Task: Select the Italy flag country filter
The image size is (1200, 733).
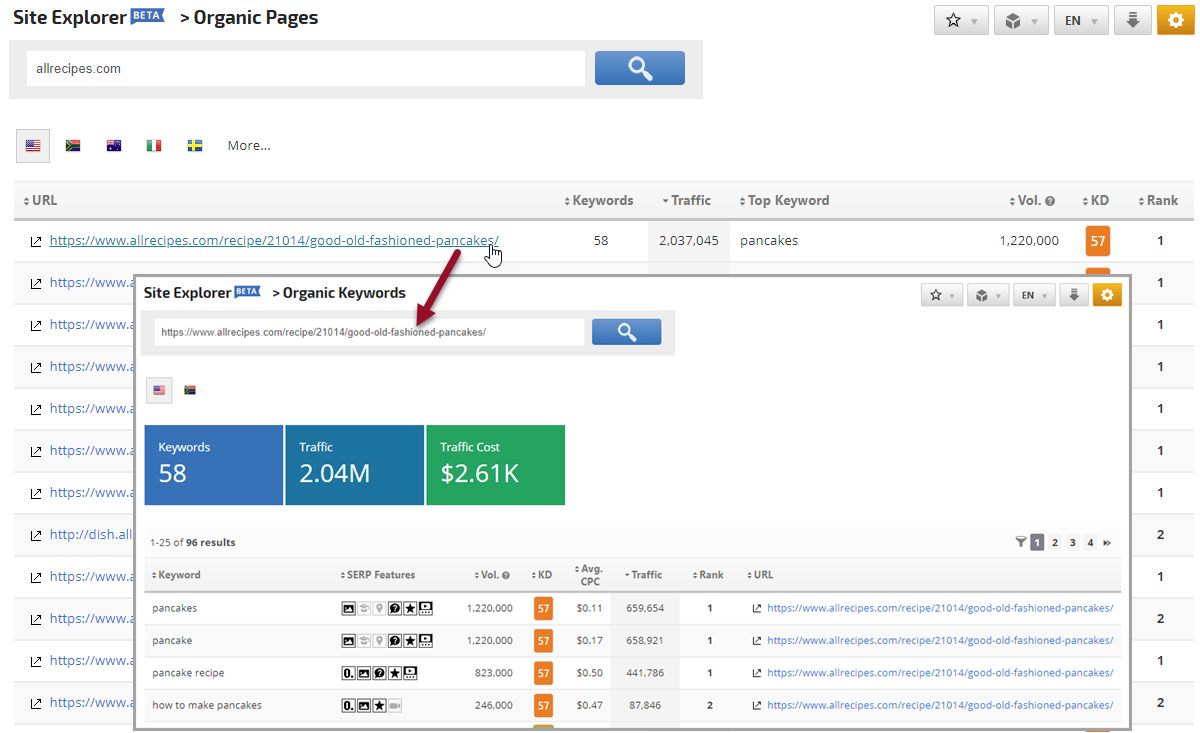Action: point(154,146)
